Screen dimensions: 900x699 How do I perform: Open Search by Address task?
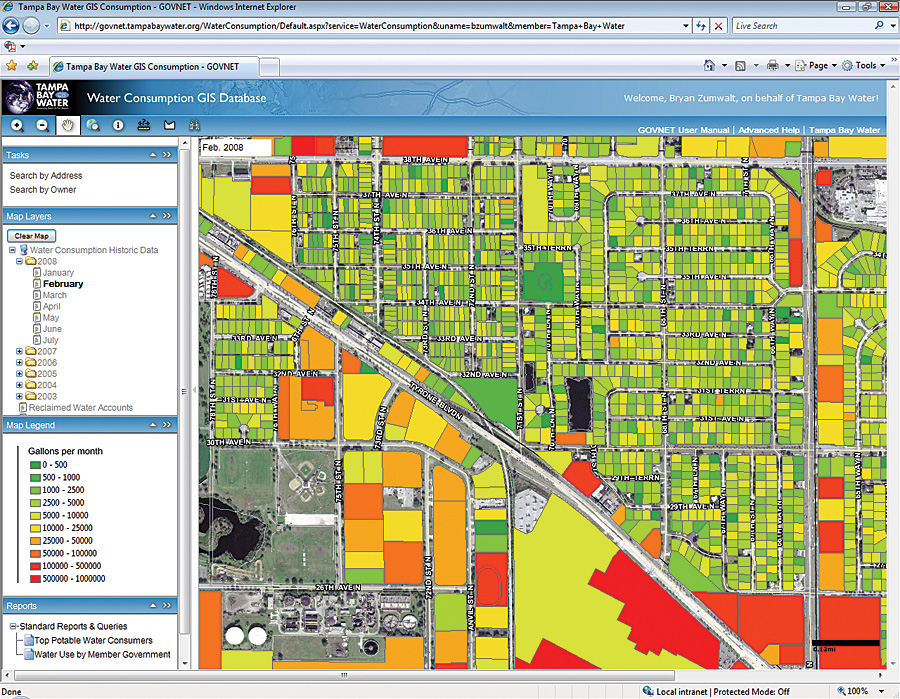46,176
